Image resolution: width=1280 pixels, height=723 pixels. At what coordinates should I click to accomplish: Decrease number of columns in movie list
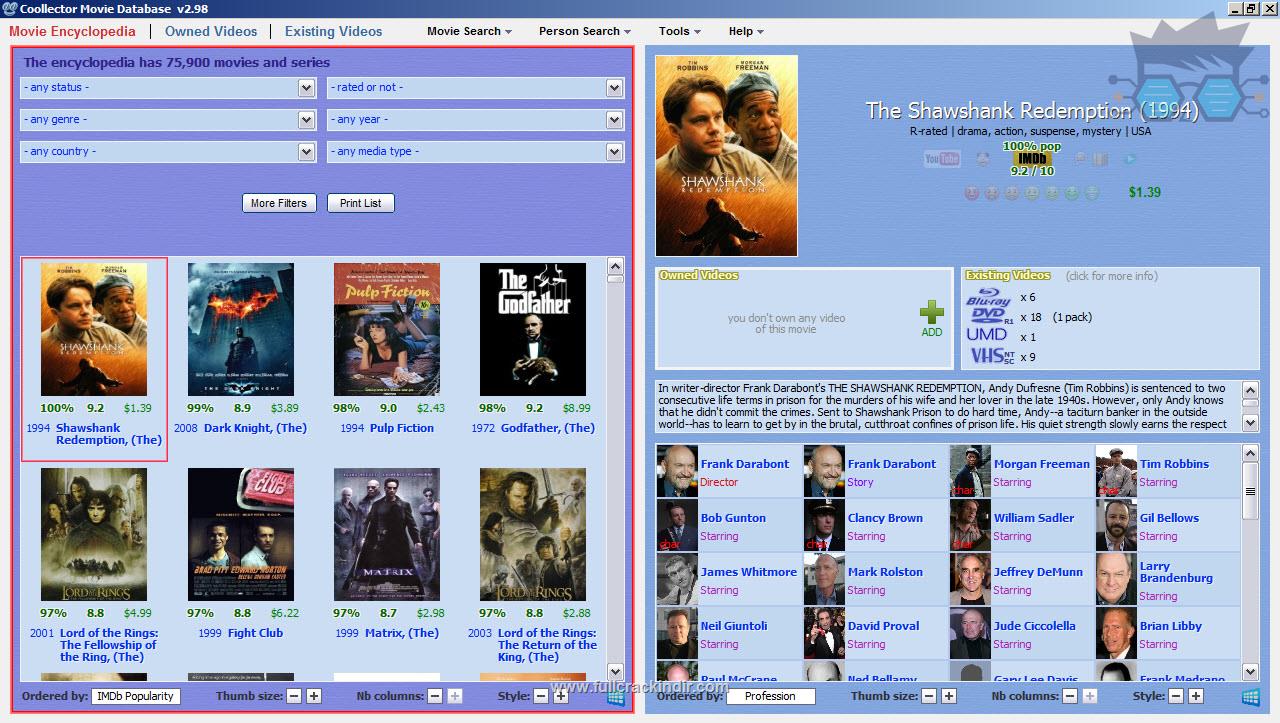[435, 696]
